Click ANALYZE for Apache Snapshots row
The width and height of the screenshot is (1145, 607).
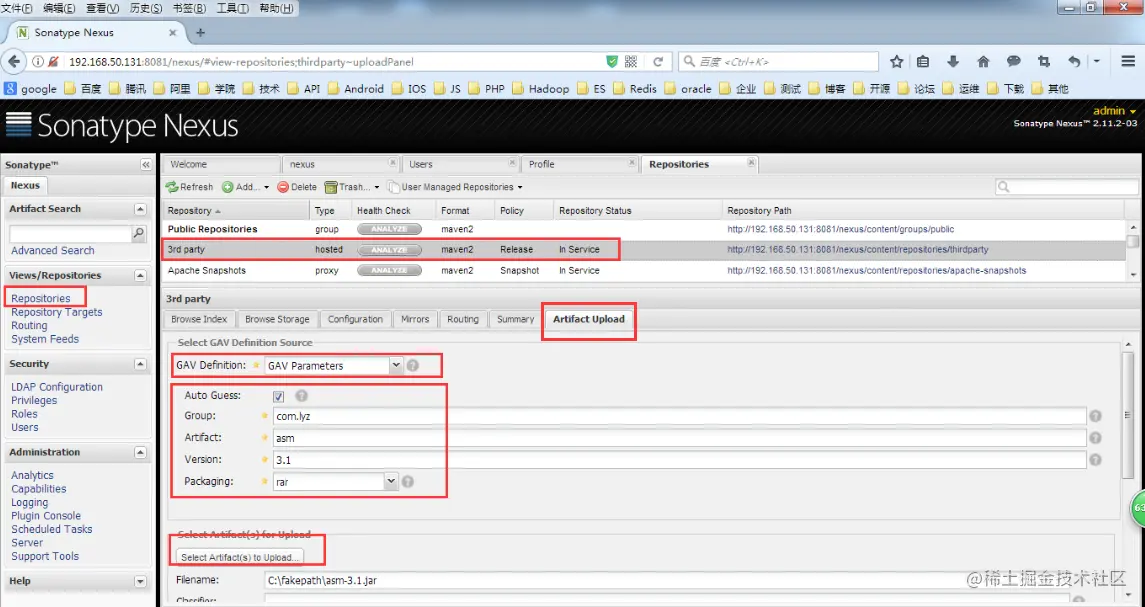(389, 270)
